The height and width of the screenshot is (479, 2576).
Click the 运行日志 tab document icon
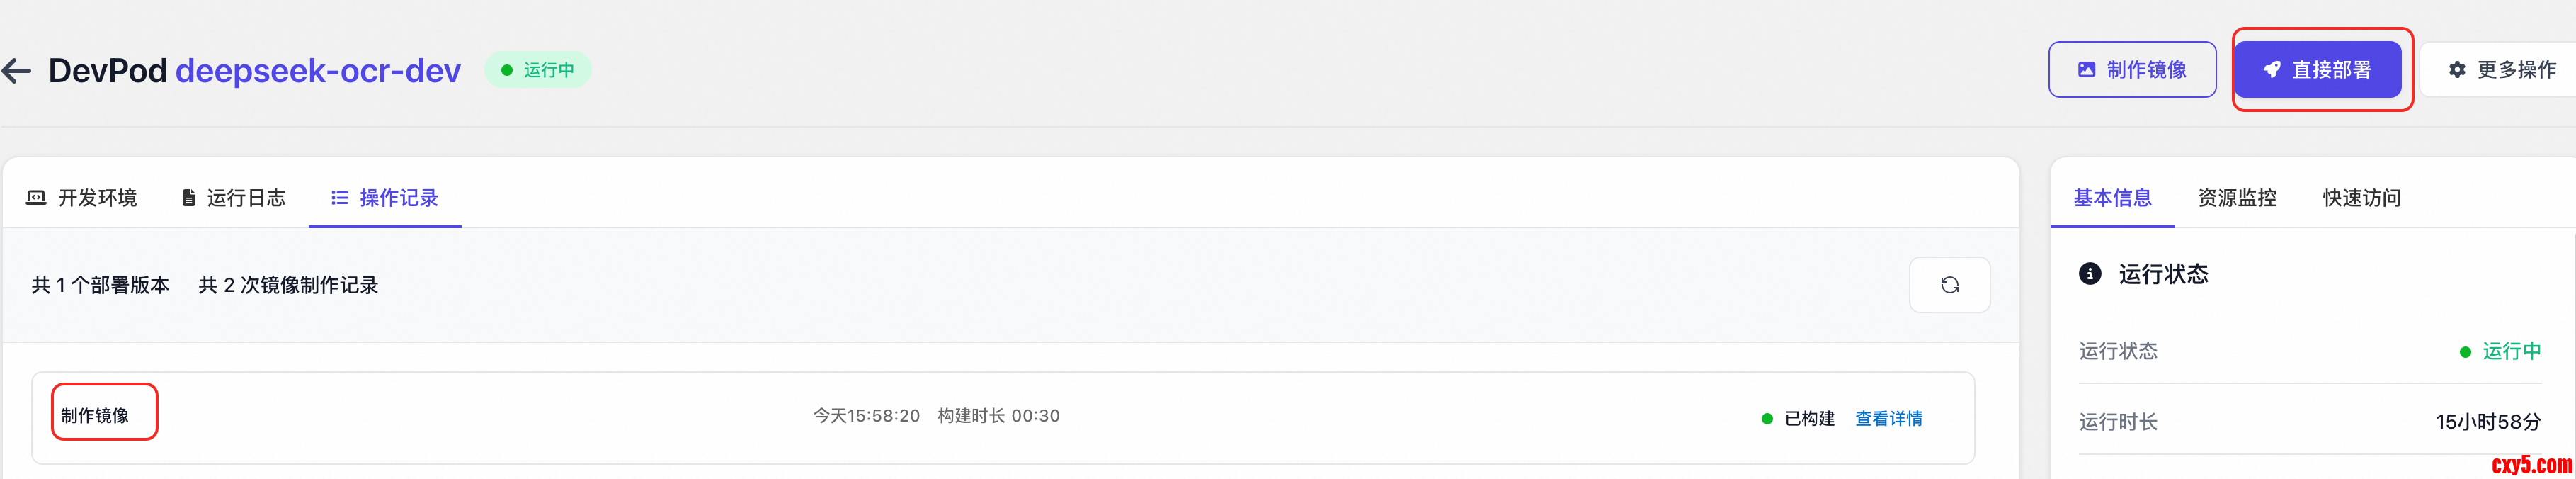(188, 198)
